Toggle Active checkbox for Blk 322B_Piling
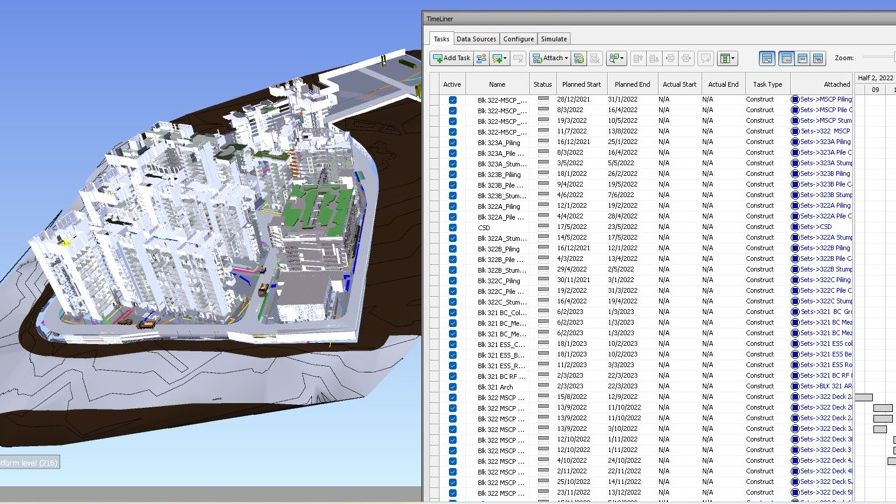The height and width of the screenshot is (504, 896). pos(453,249)
